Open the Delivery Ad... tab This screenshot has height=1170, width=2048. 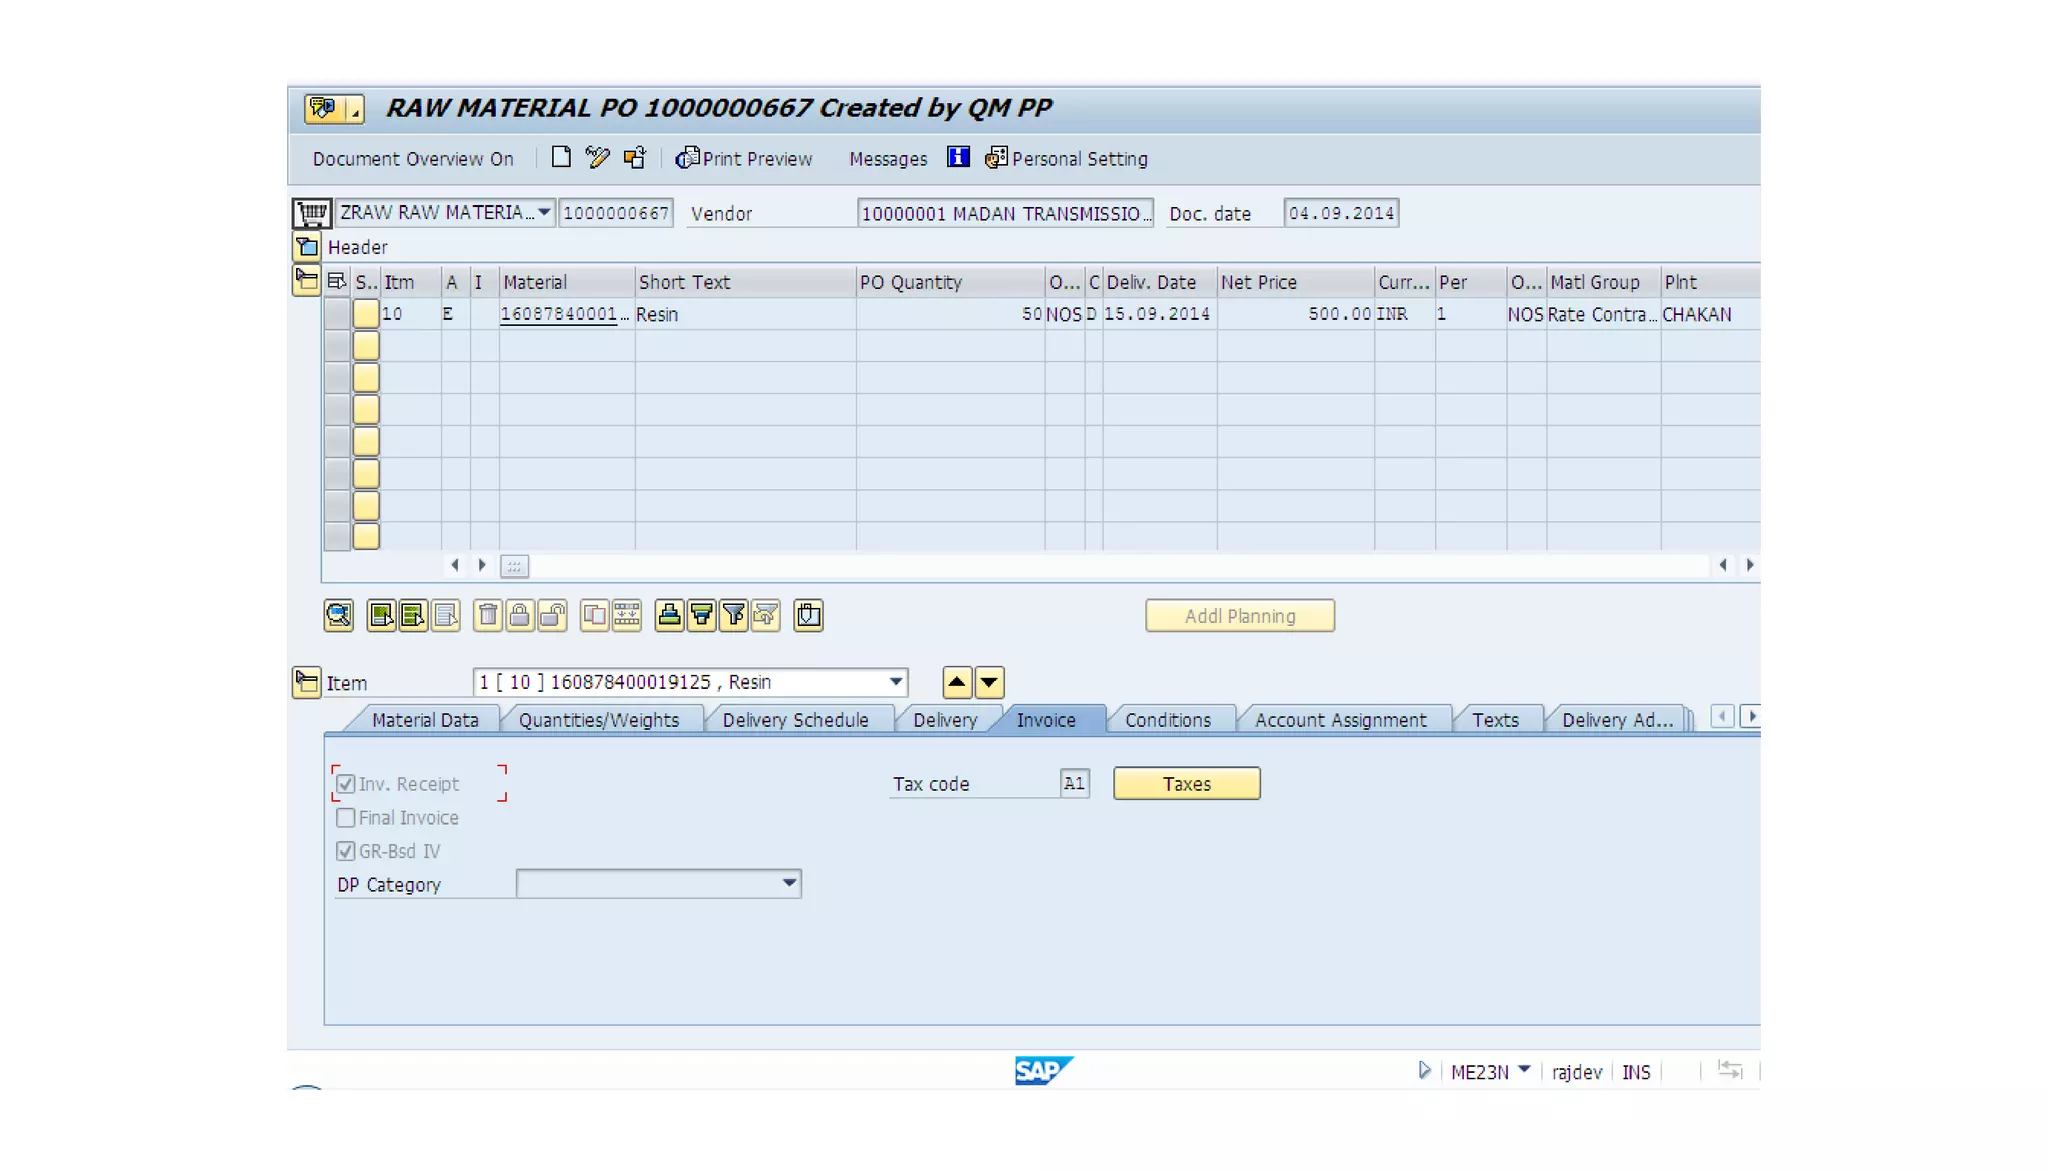pos(1617,720)
